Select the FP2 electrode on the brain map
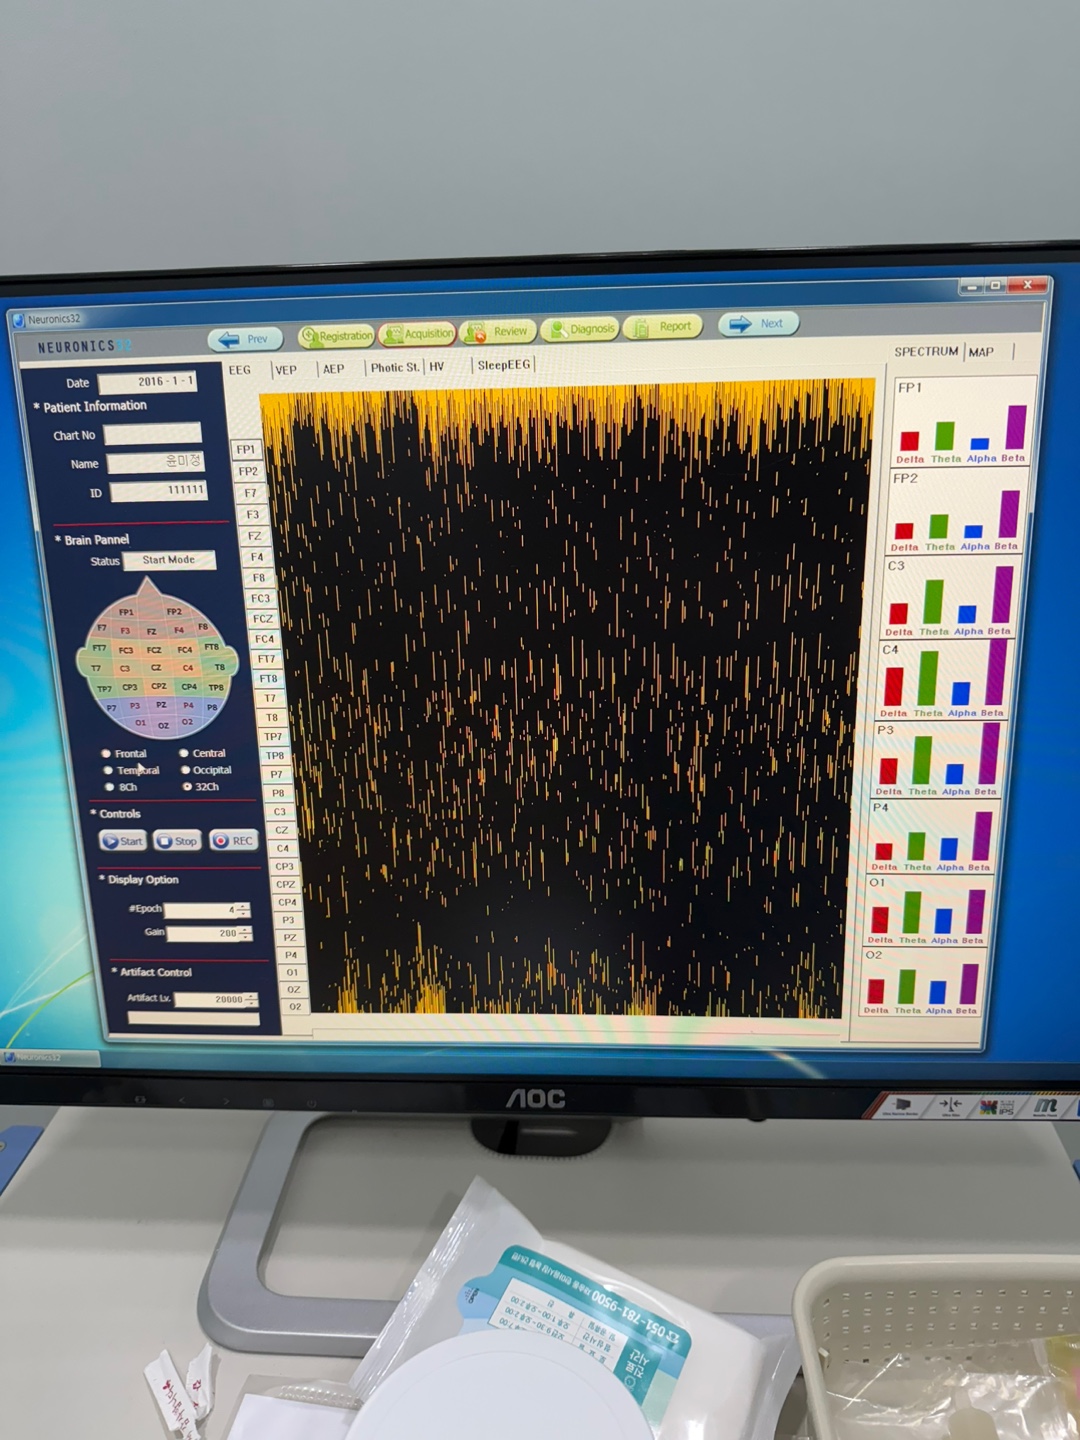 (x=174, y=611)
